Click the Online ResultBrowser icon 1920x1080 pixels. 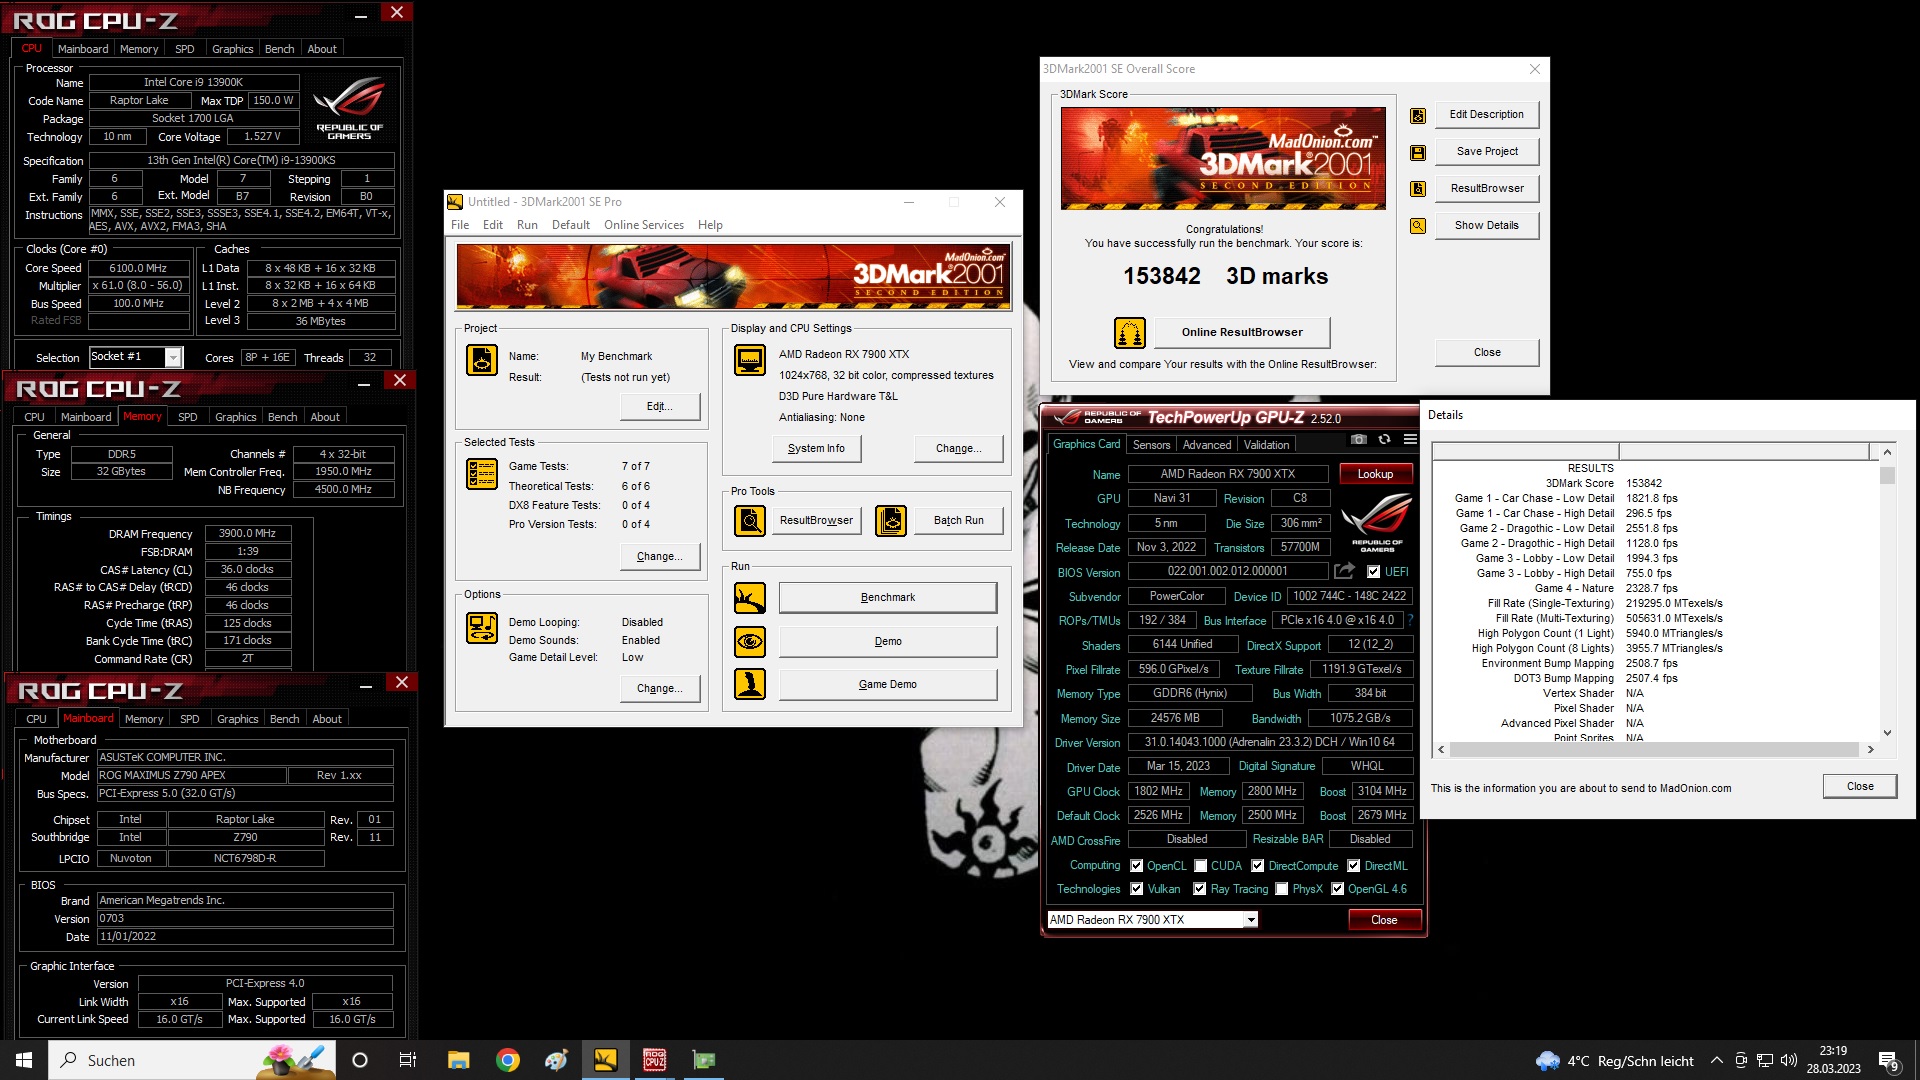coord(1130,332)
